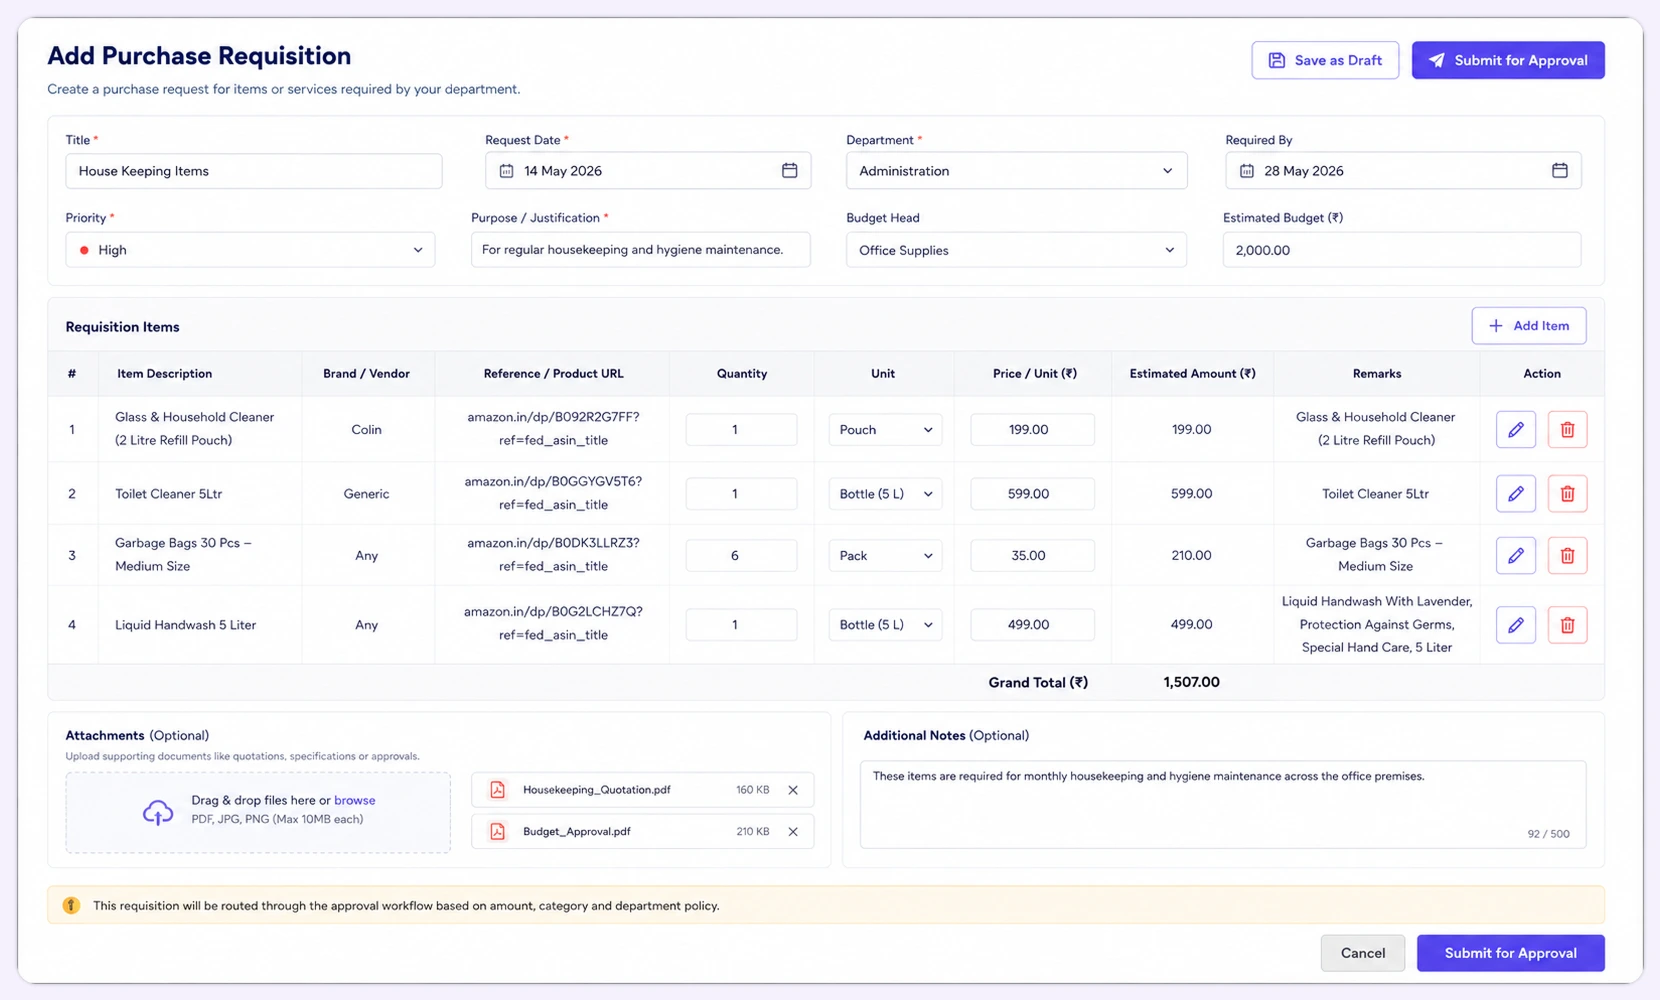Click the cloud upload icon
The height and width of the screenshot is (1000, 1660).
158,812
